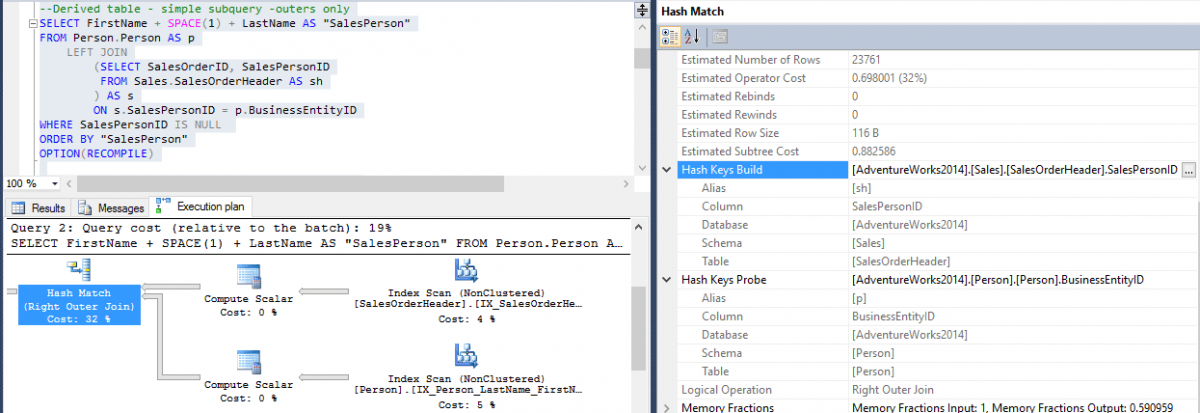Click the Person Index Scan operator icon
Image resolution: width=1200 pixels, height=413 pixels.
[x=464, y=358]
